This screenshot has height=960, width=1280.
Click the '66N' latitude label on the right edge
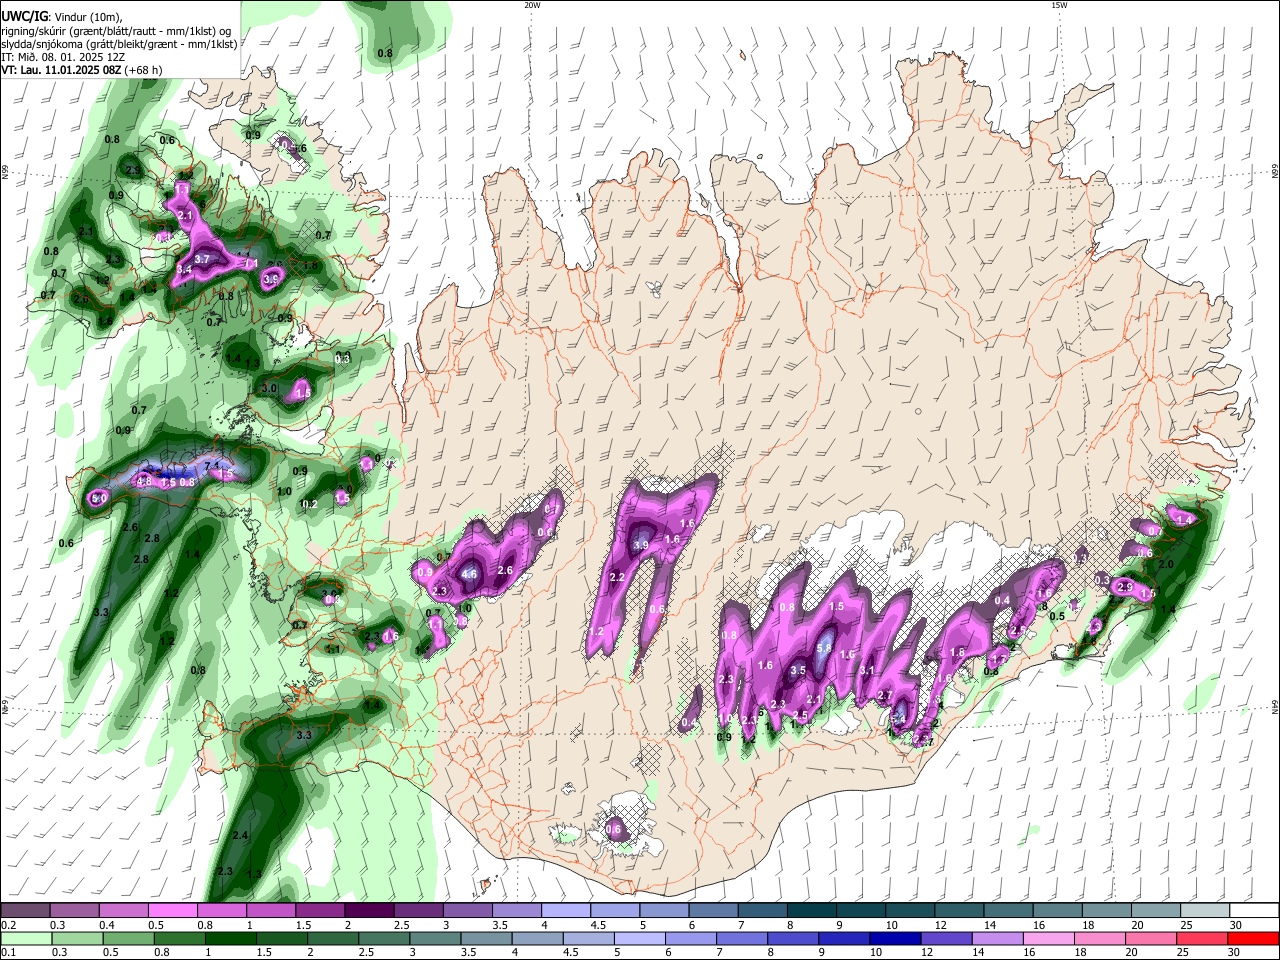pyautogui.click(x=1275, y=173)
